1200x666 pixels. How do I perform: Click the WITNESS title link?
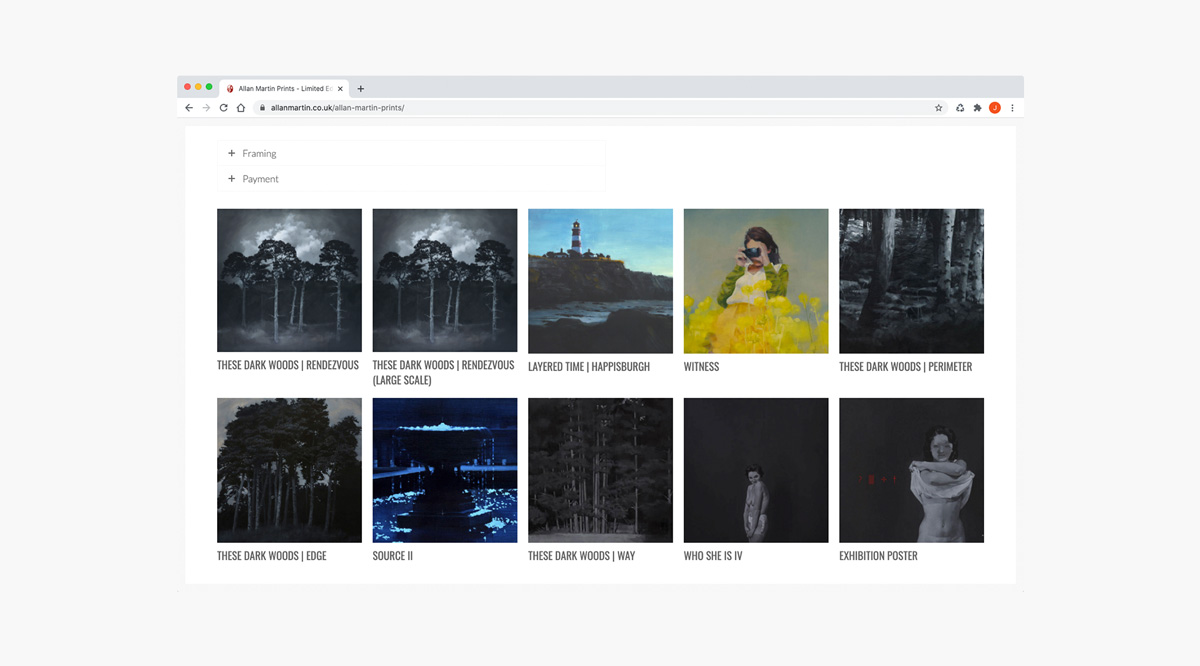click(701, 367)
